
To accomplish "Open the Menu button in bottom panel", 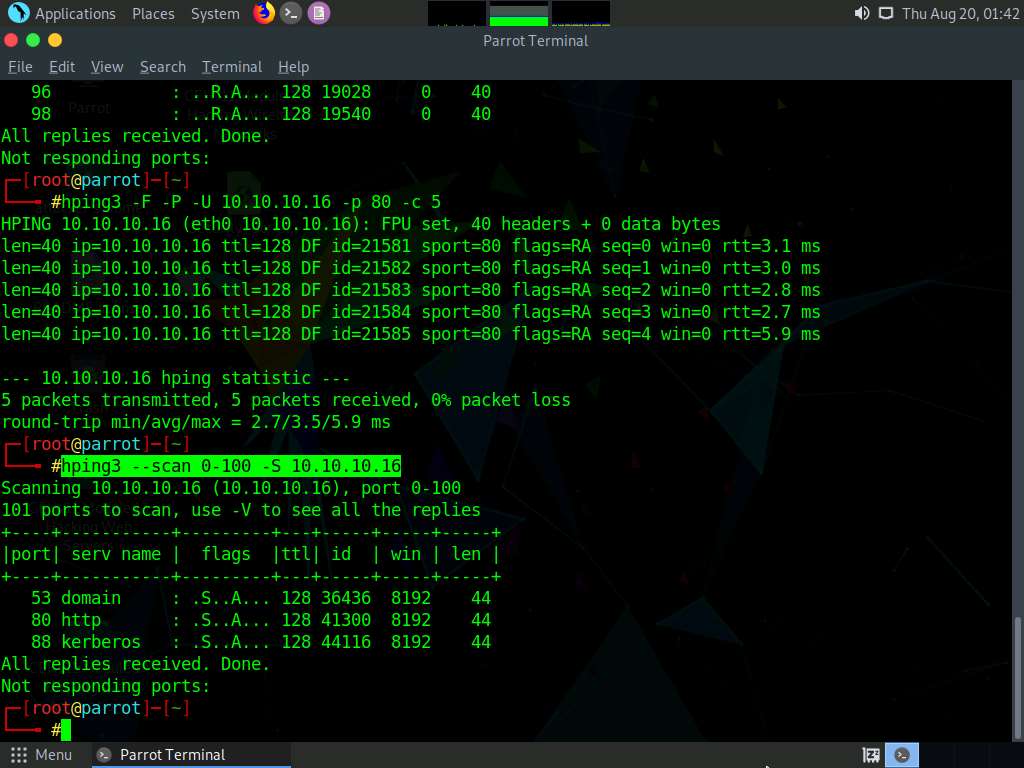I will click(41, 755).
